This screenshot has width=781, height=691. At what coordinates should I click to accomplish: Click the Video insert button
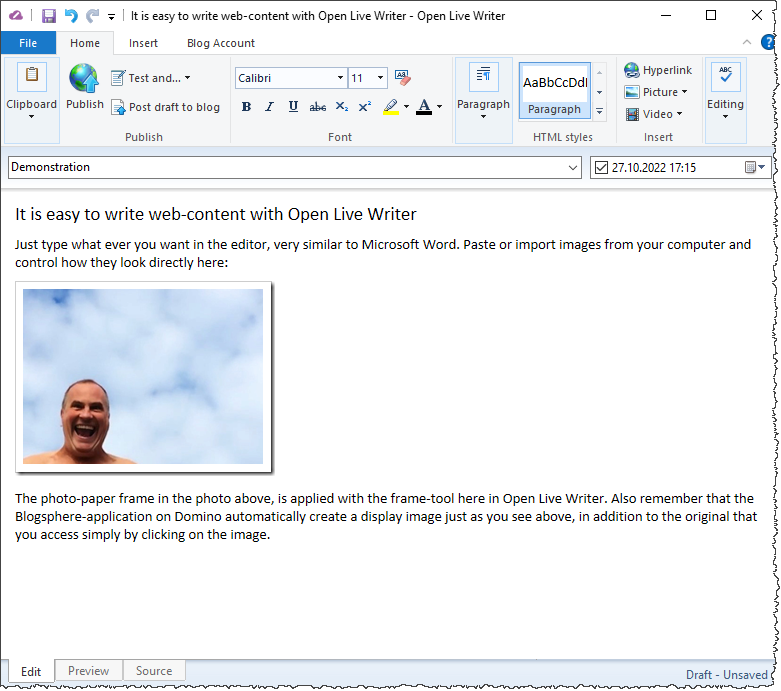(649, 114)
